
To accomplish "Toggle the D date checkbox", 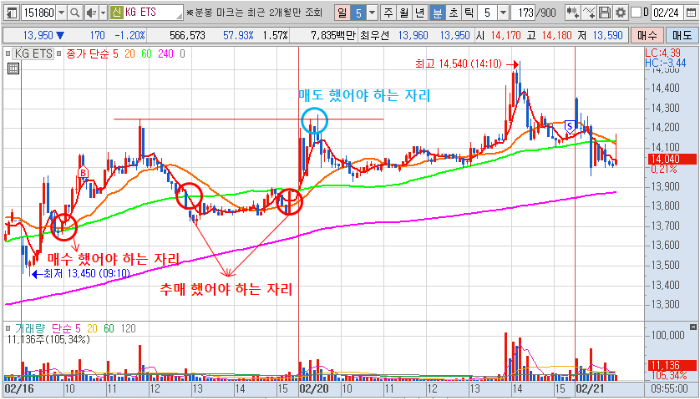I will click(636, 12).
